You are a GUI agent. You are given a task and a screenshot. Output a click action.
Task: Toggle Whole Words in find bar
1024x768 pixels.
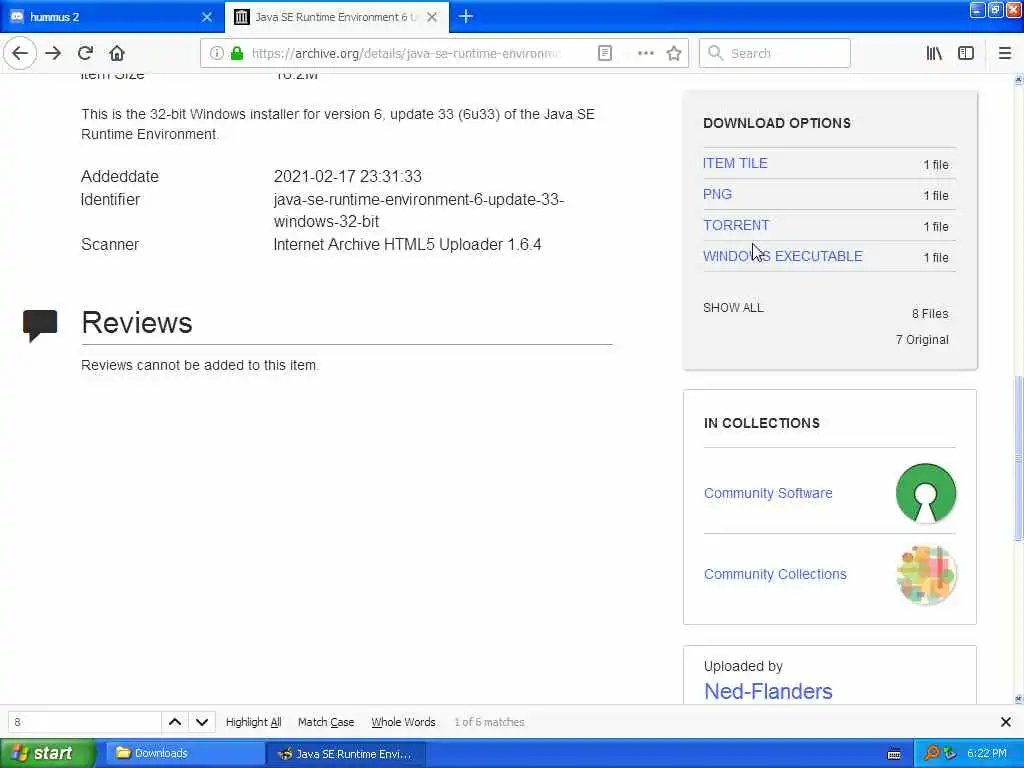403,722
